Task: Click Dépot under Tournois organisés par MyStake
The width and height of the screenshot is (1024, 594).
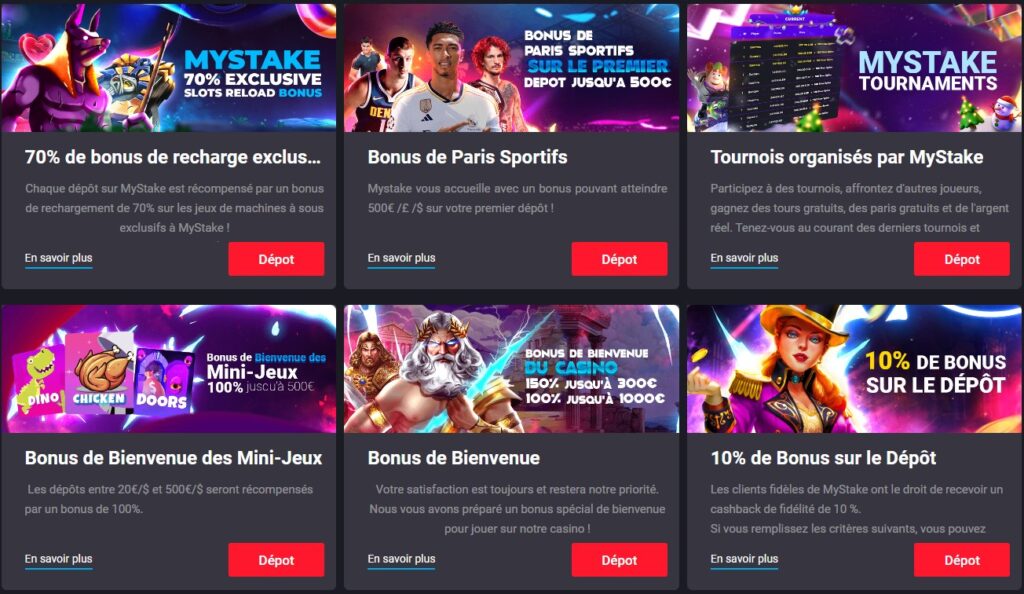Action: (962, 259)
